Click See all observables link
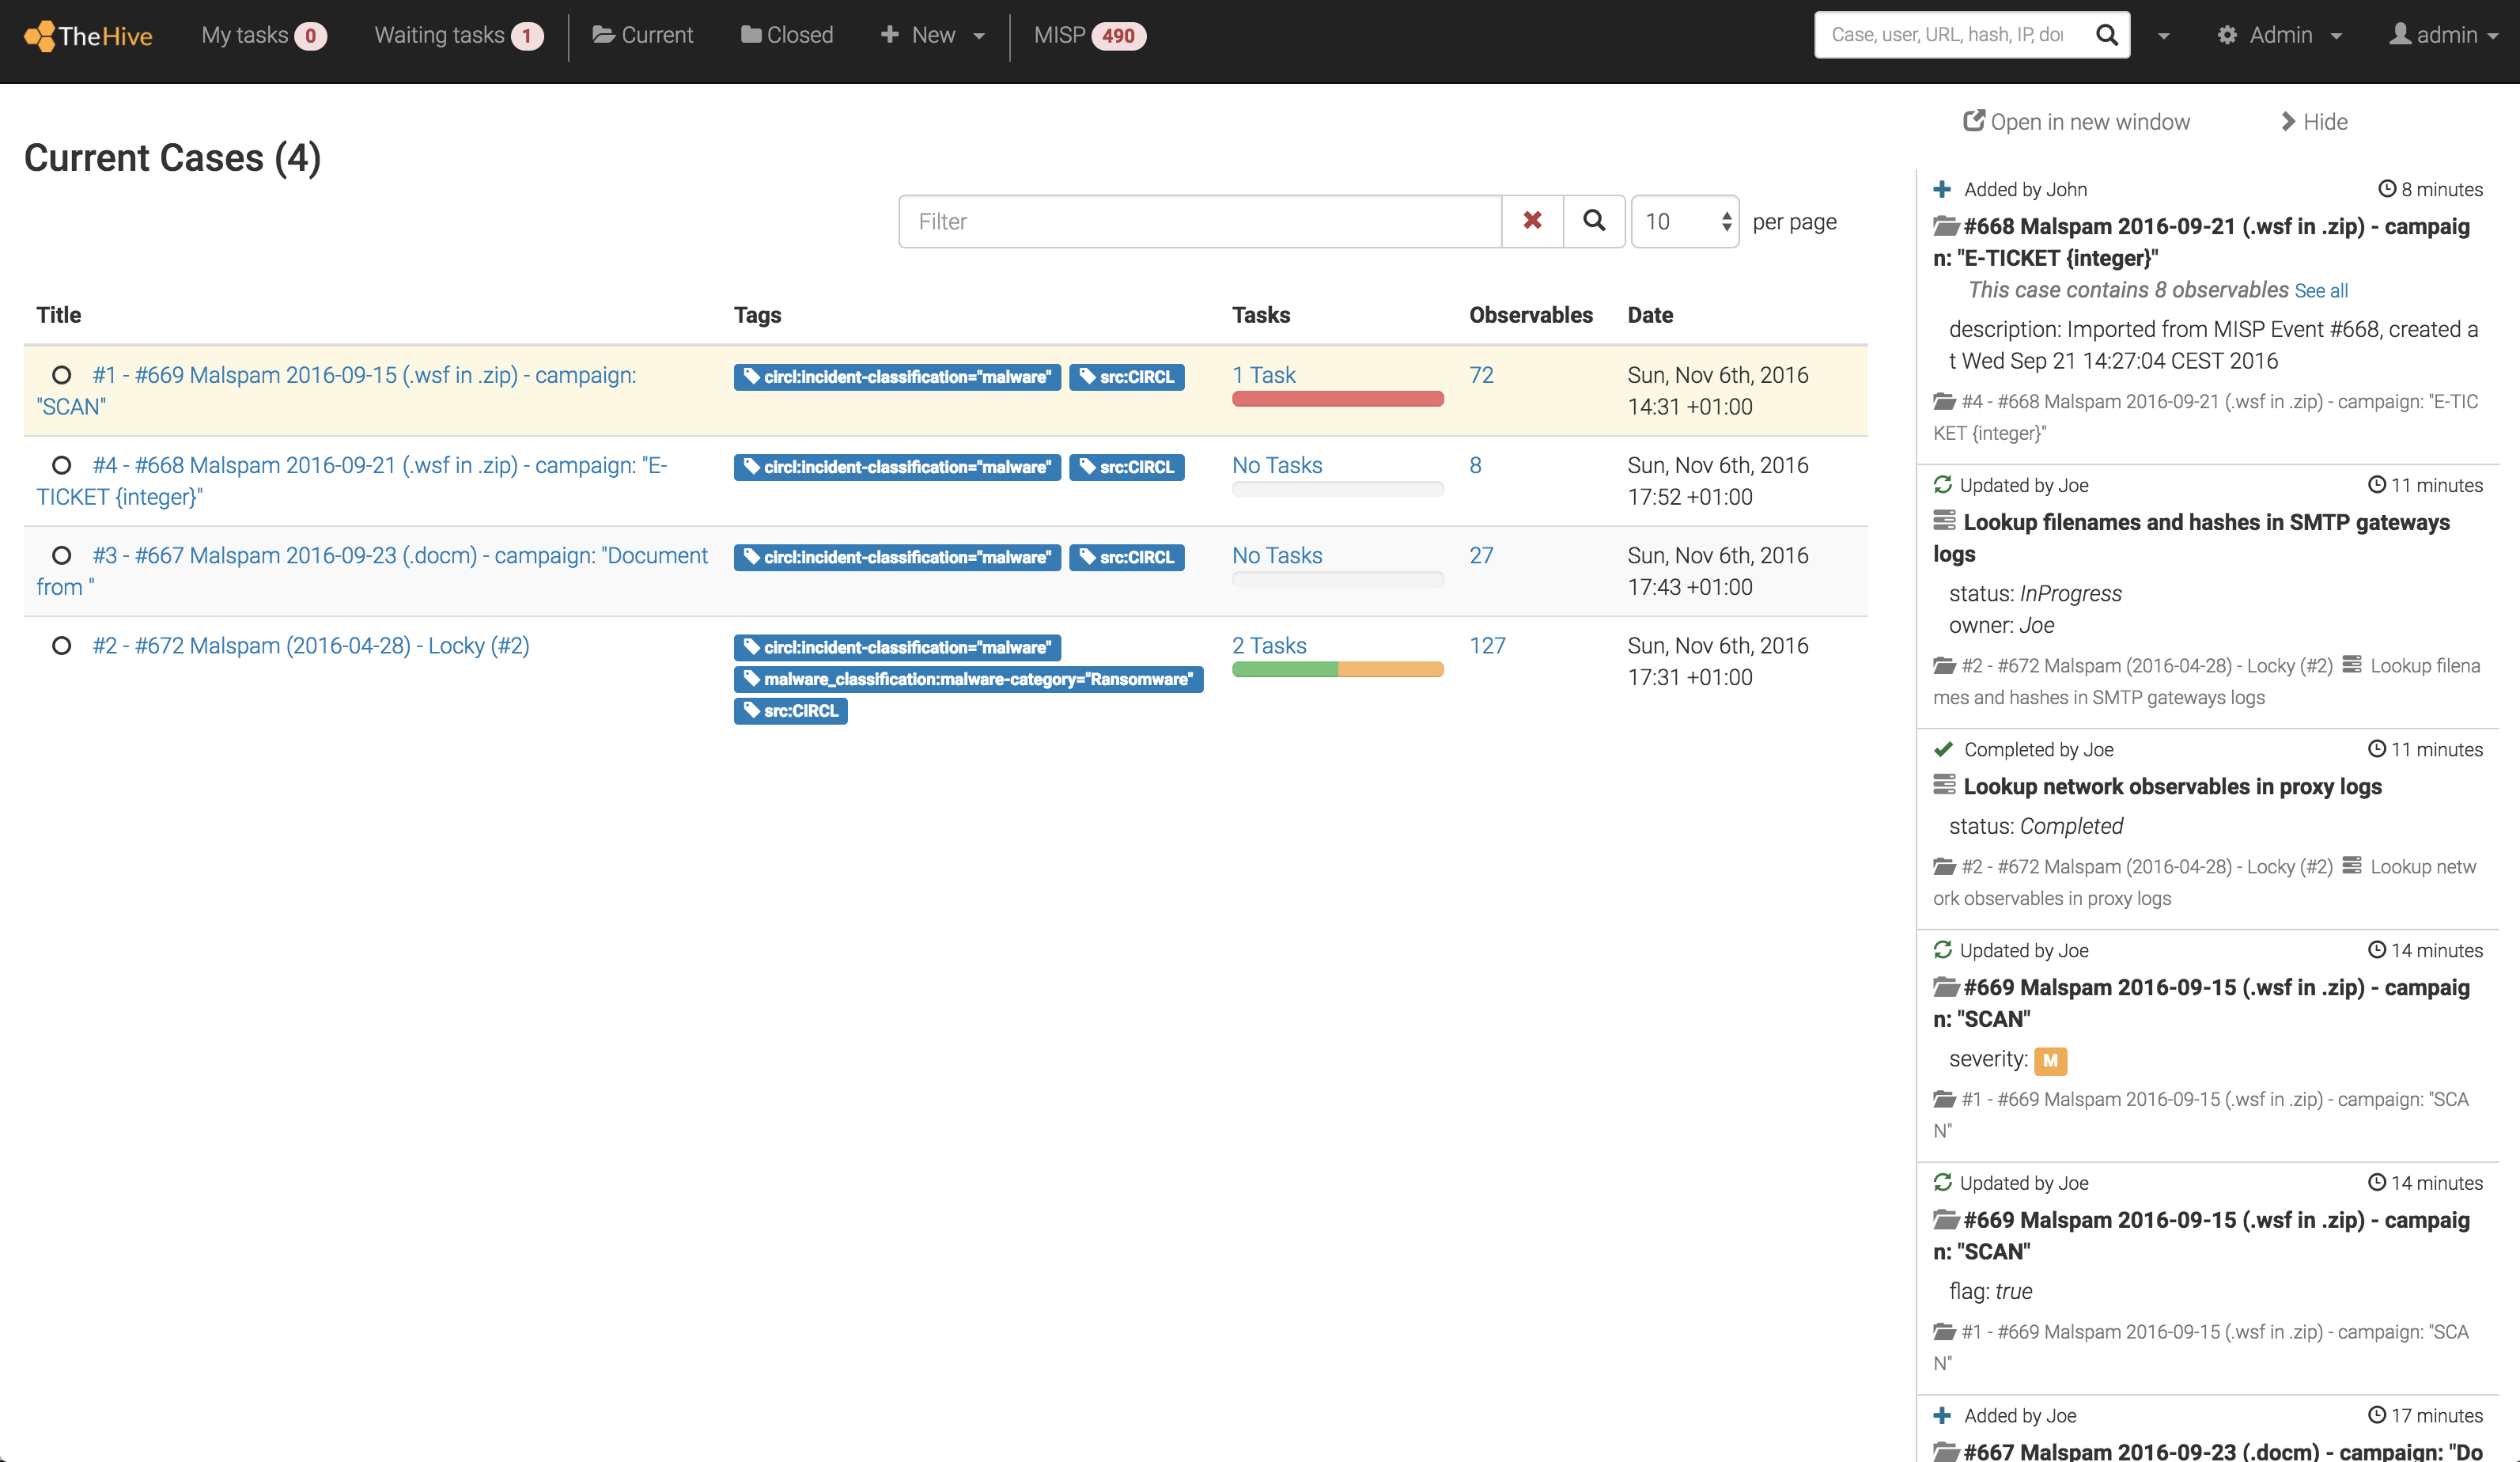Viewport: 2520px width, 1462px height. point(2320,291)
